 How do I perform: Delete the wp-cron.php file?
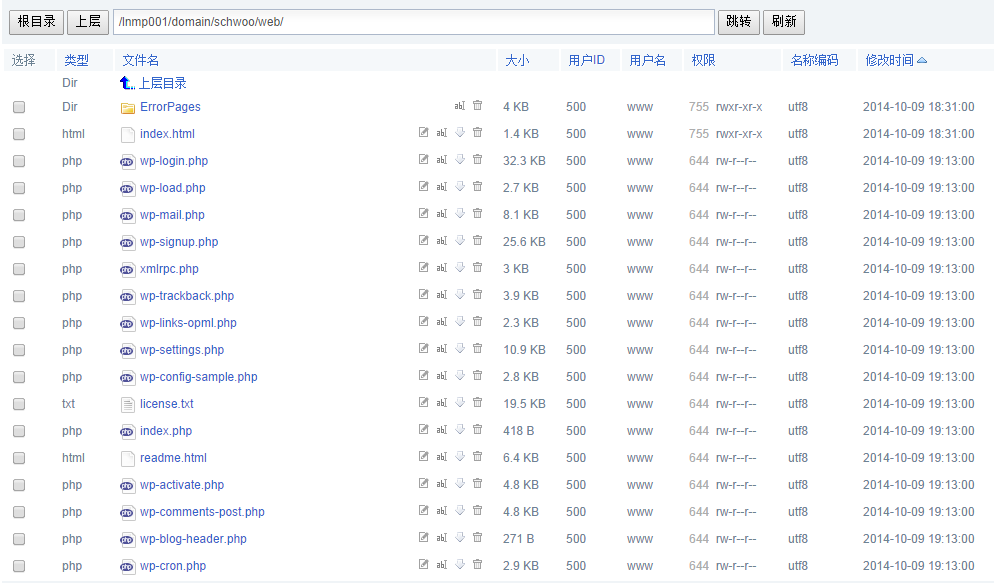tap(477, 564)
